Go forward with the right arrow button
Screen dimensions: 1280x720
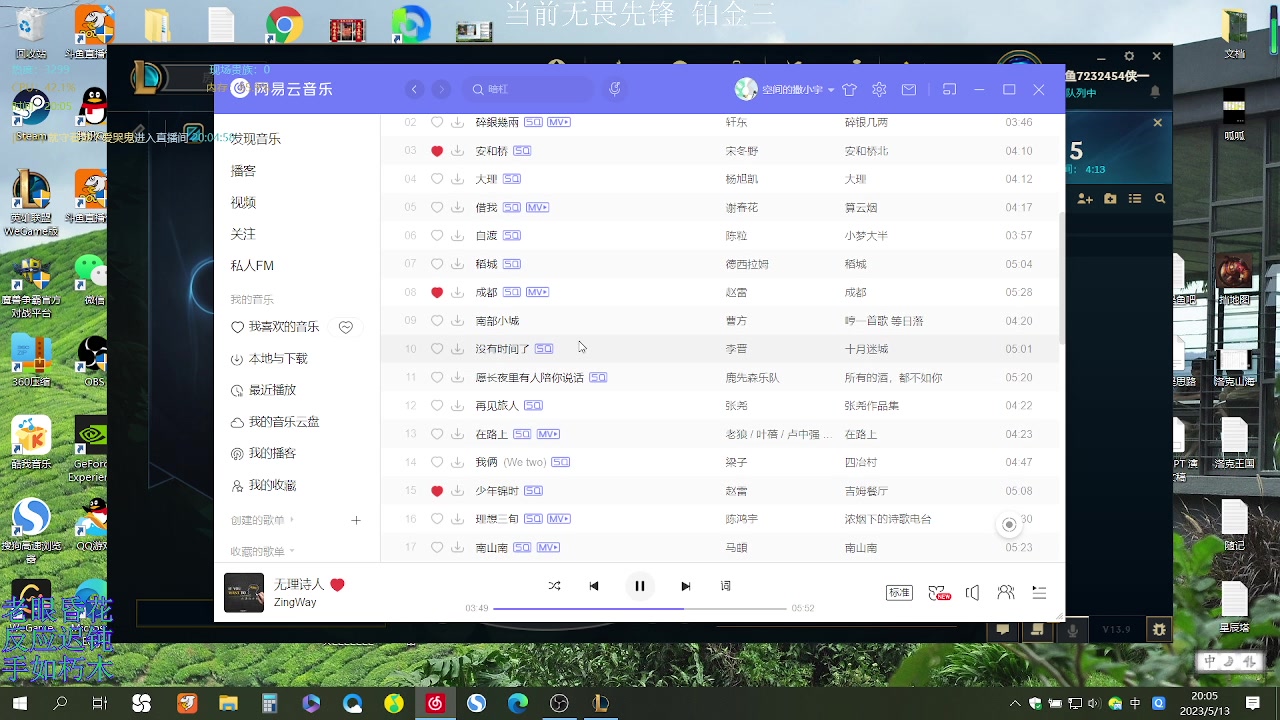coord(441,89)
